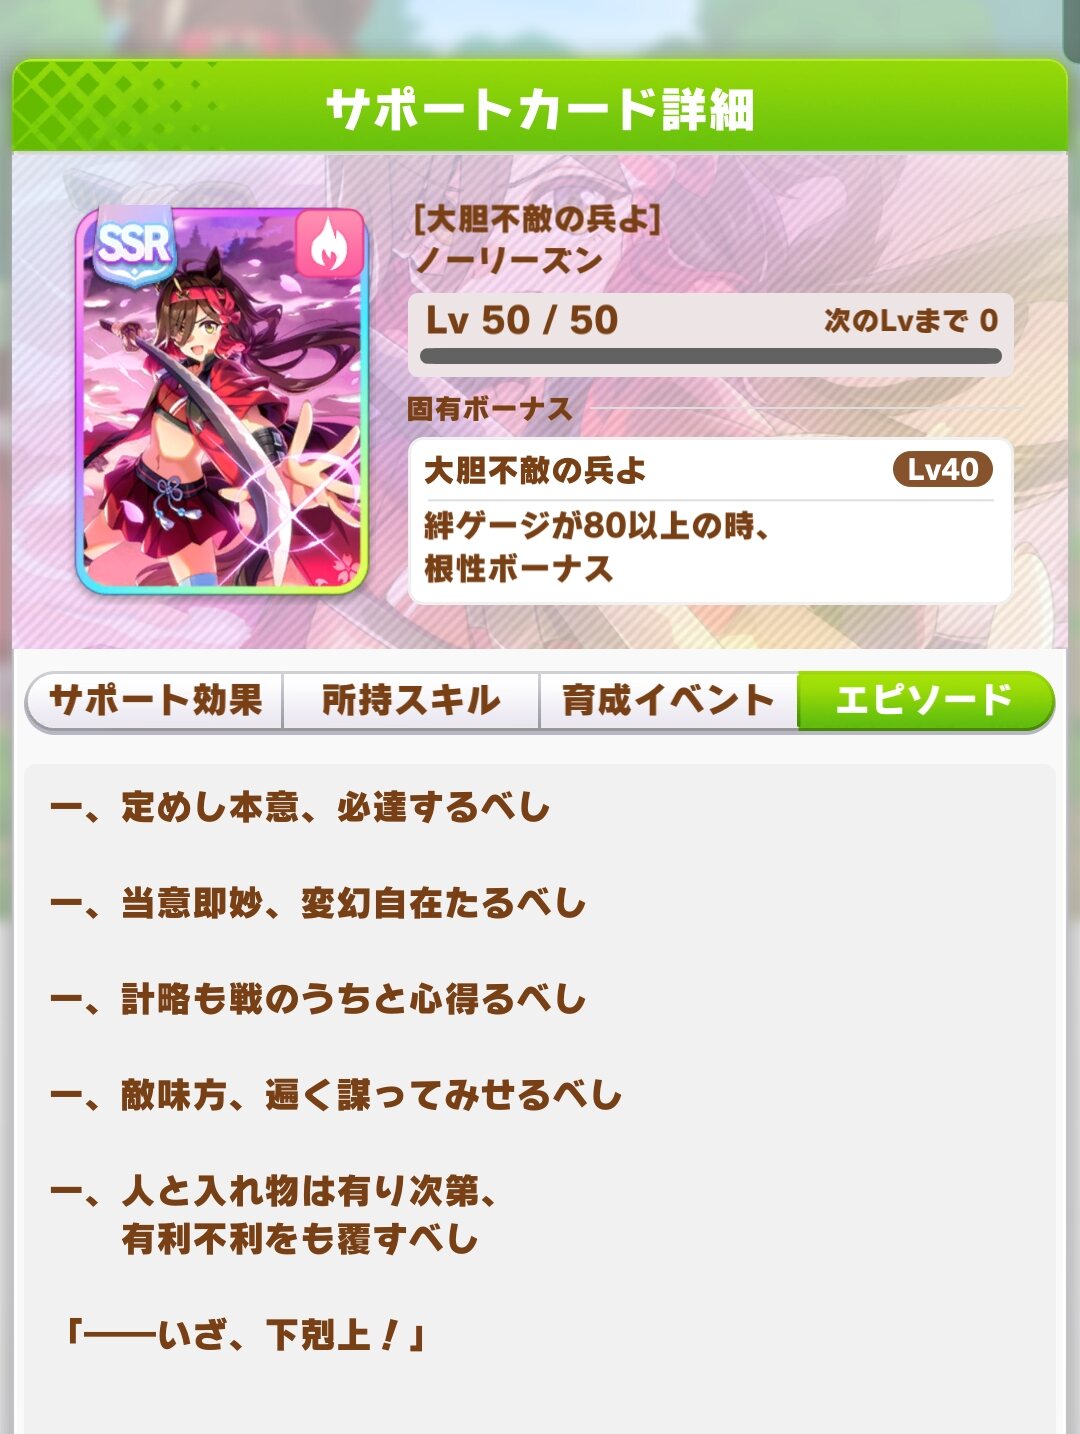The height and width of the screenshot is (1434, 1080).
Task: Tap the episode line 計略も戦のうちと心得るべし
Action: (x=318, y=999)
